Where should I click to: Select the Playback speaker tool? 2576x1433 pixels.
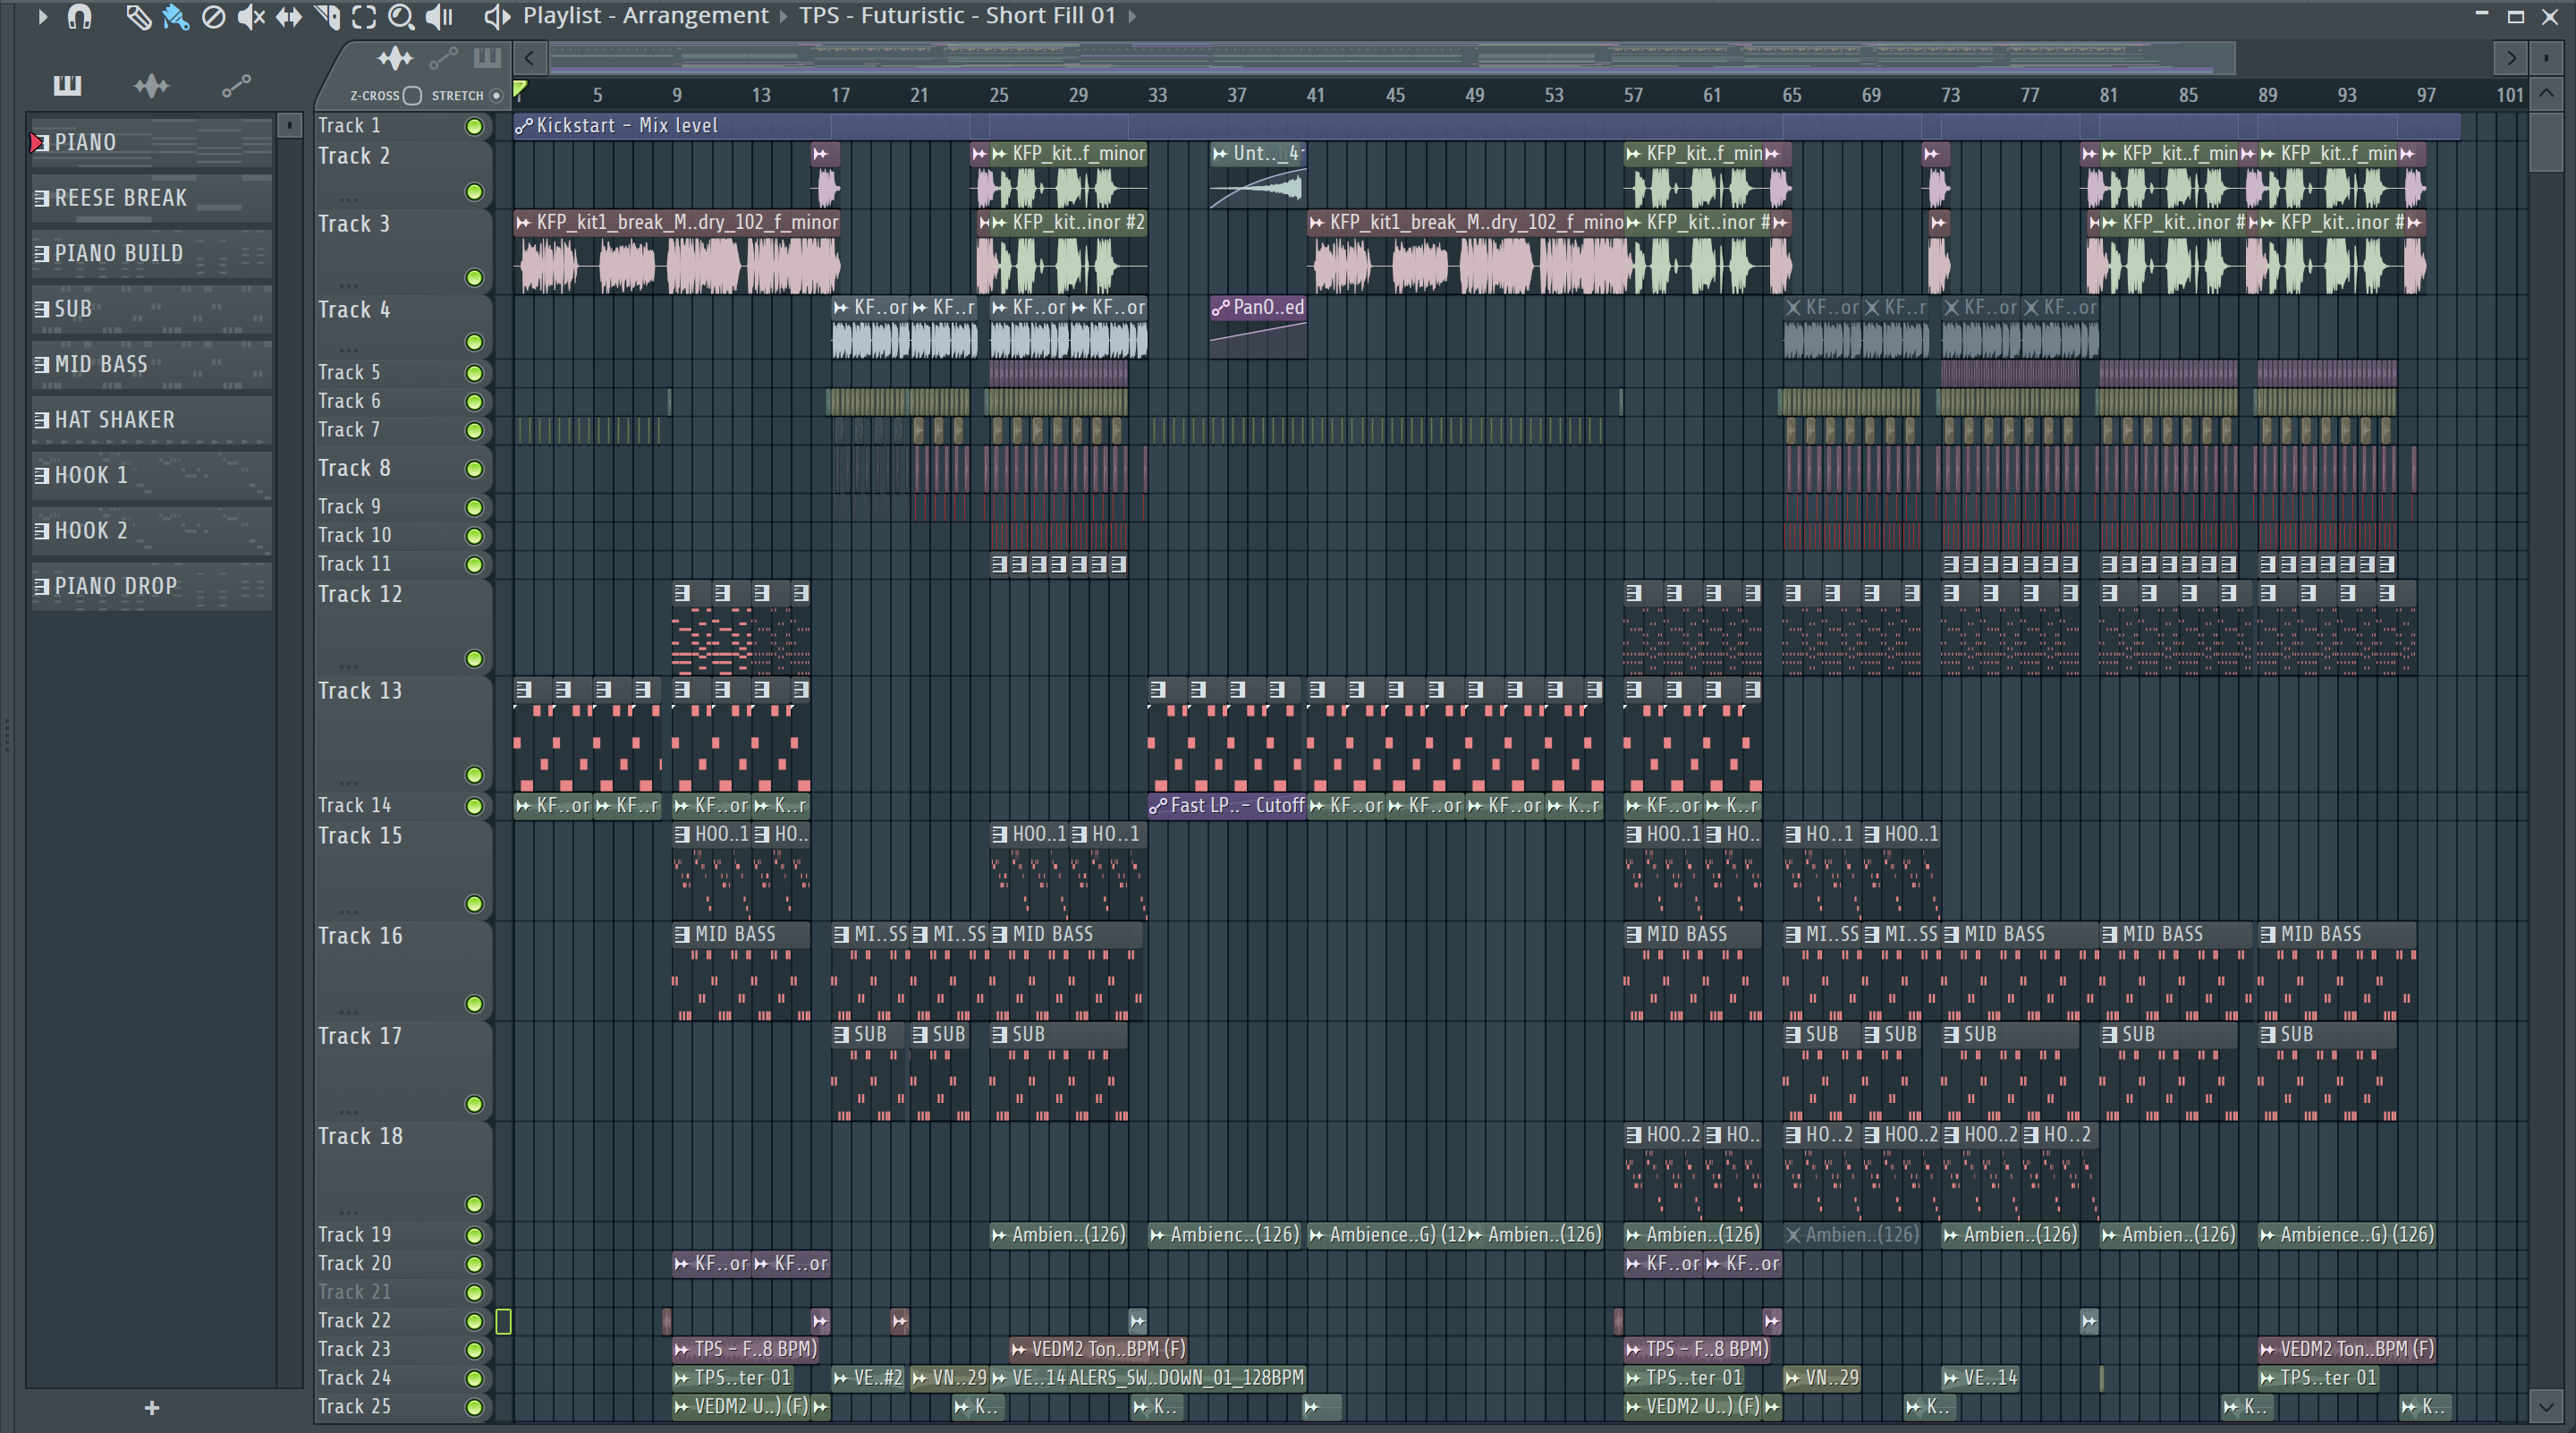click(439, 17)
